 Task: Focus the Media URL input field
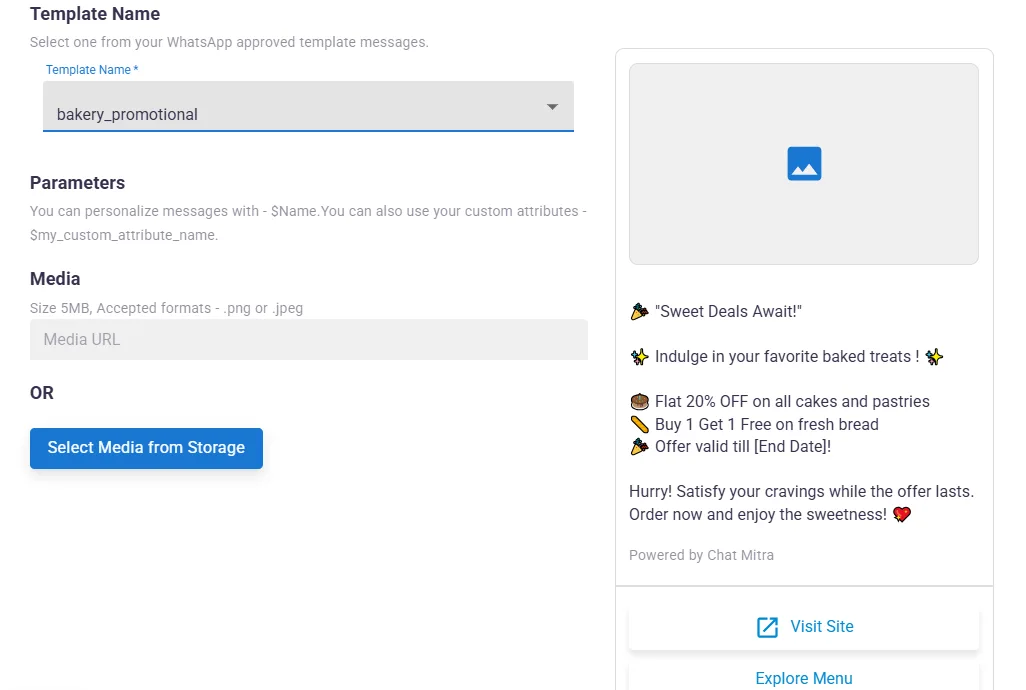pos(309,339)
